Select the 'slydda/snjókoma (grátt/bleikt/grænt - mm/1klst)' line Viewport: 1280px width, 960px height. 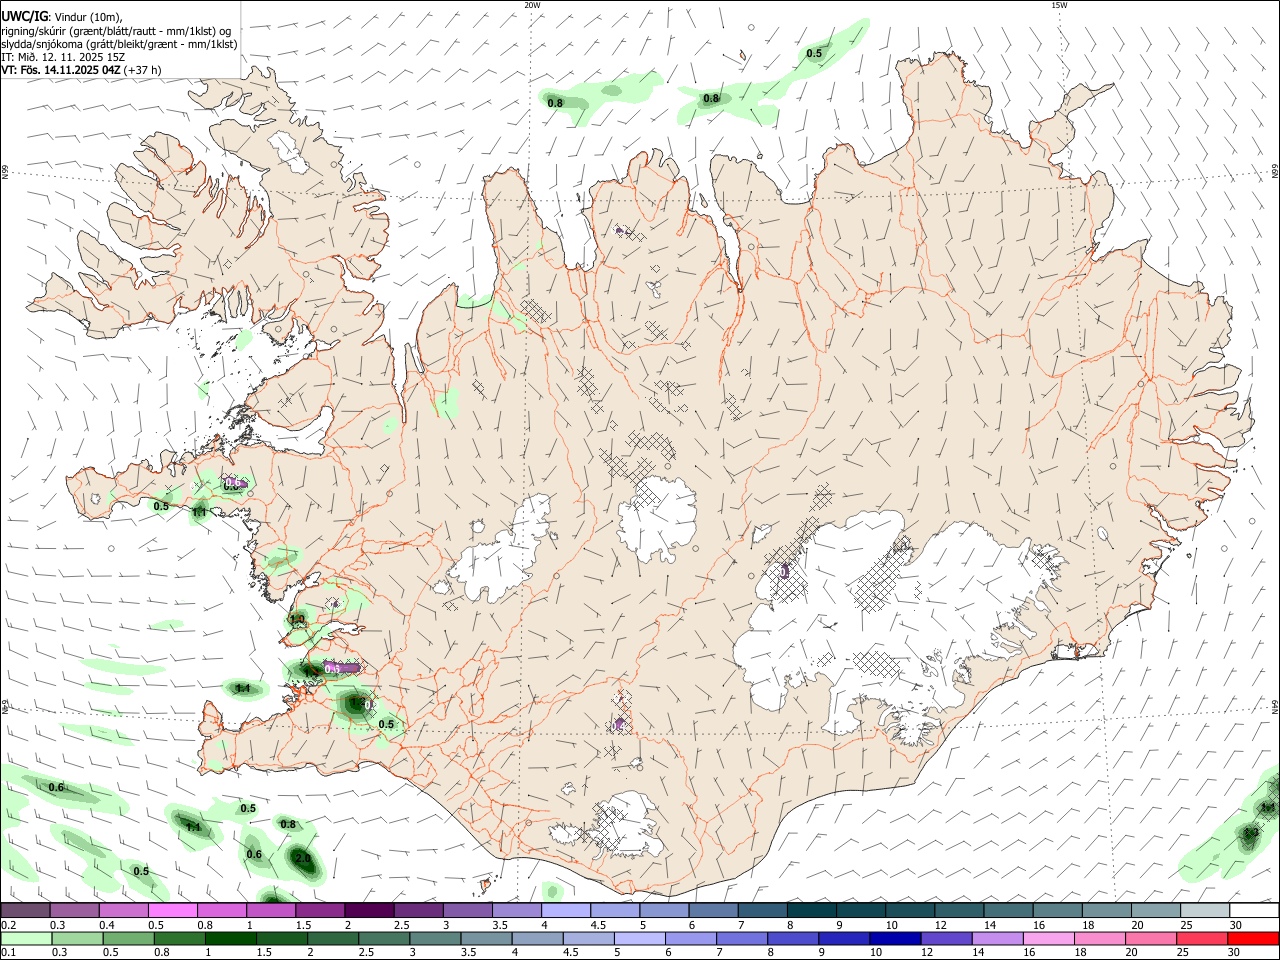pyautogui.click(x=119, y=44)
